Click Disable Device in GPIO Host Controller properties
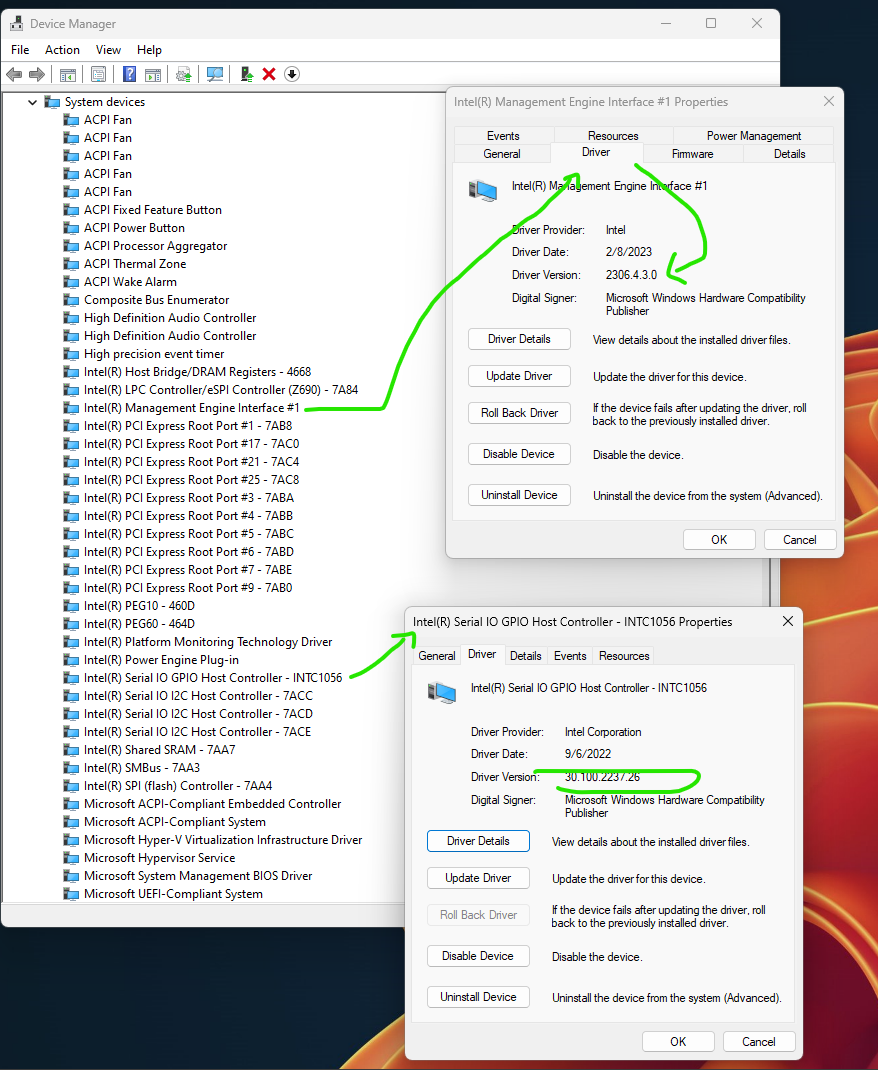 pos(478,956)
